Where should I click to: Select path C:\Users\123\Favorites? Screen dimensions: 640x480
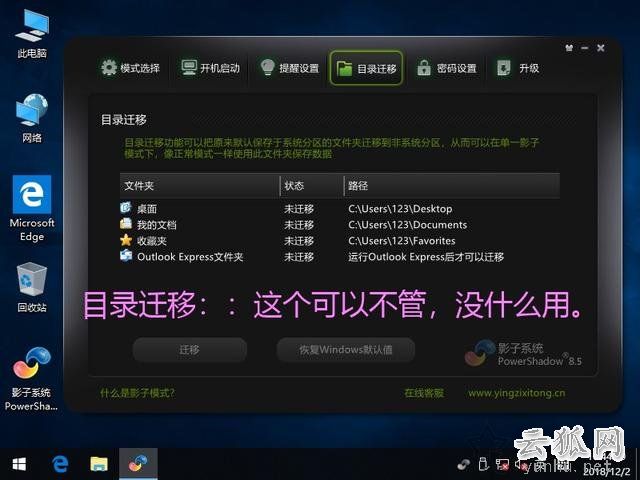click(x=402, y=241)
